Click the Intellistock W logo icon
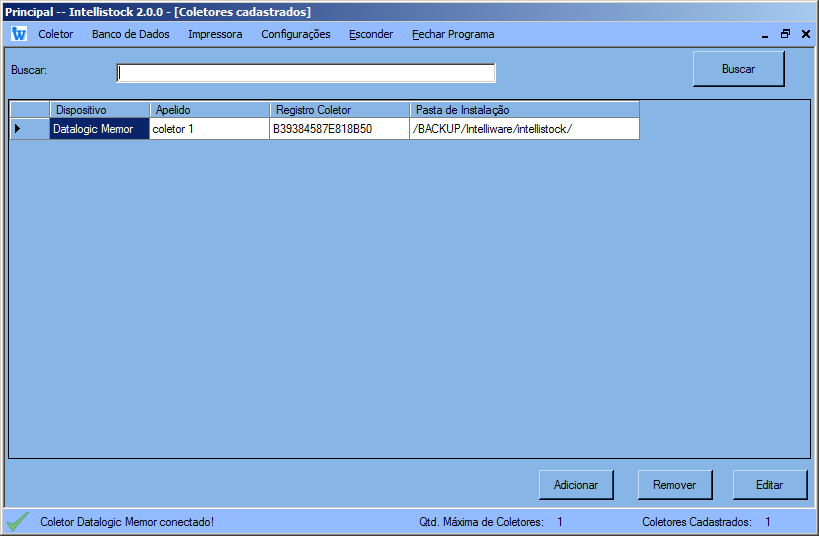819x536 pixels. [x=19, y=34]
